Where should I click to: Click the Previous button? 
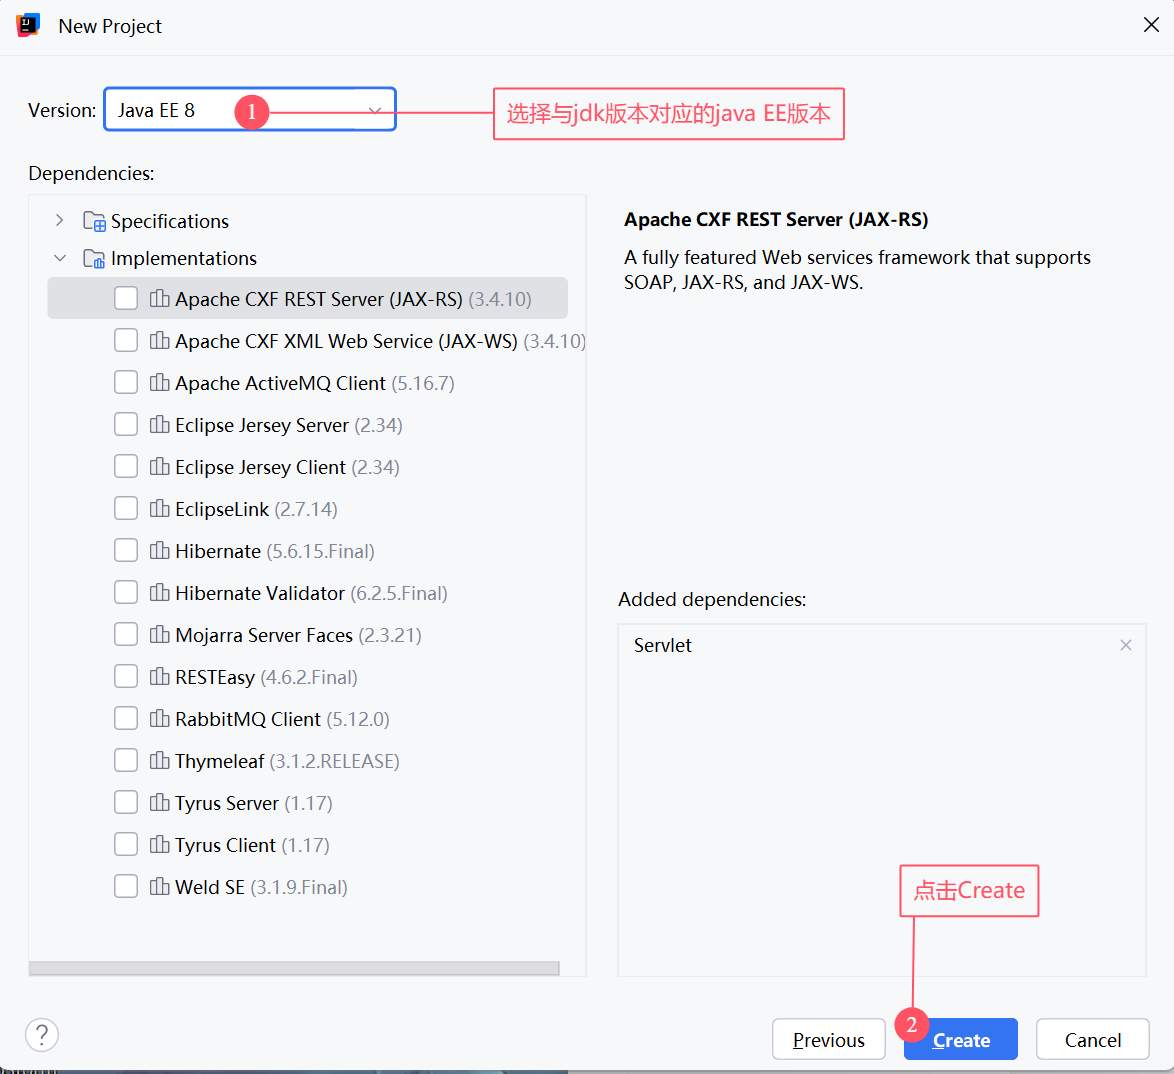(x=829, y=1039)
